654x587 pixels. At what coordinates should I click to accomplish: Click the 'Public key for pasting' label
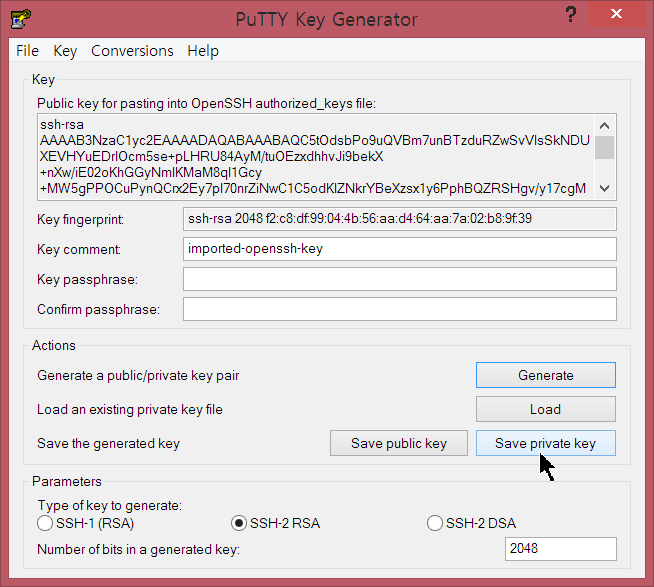pos(206,103)
